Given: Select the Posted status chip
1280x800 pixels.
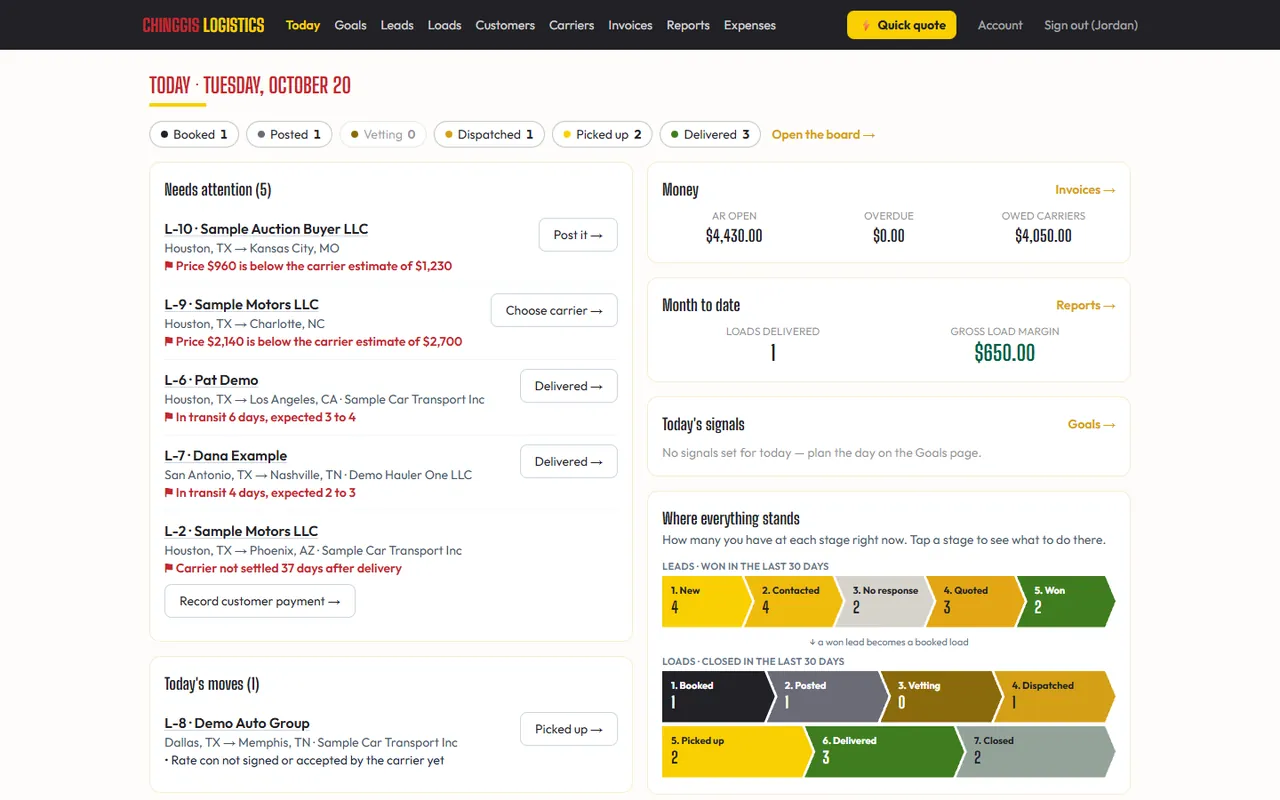Looking at the screenshot, I should click(289, 135).
